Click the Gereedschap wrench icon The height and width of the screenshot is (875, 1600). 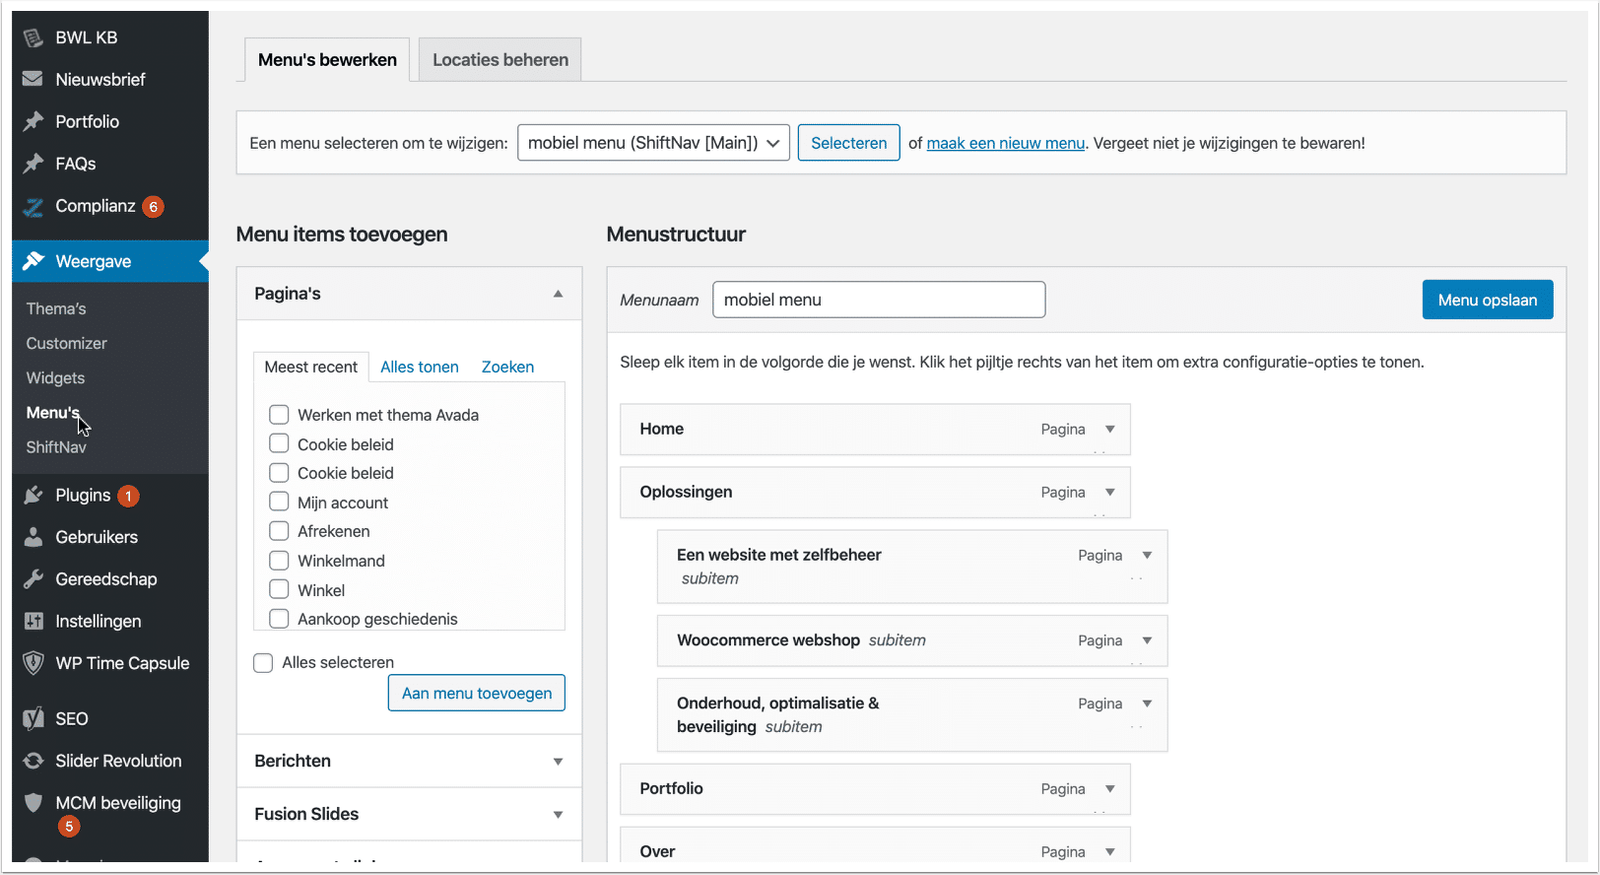[x=33, y=579]
